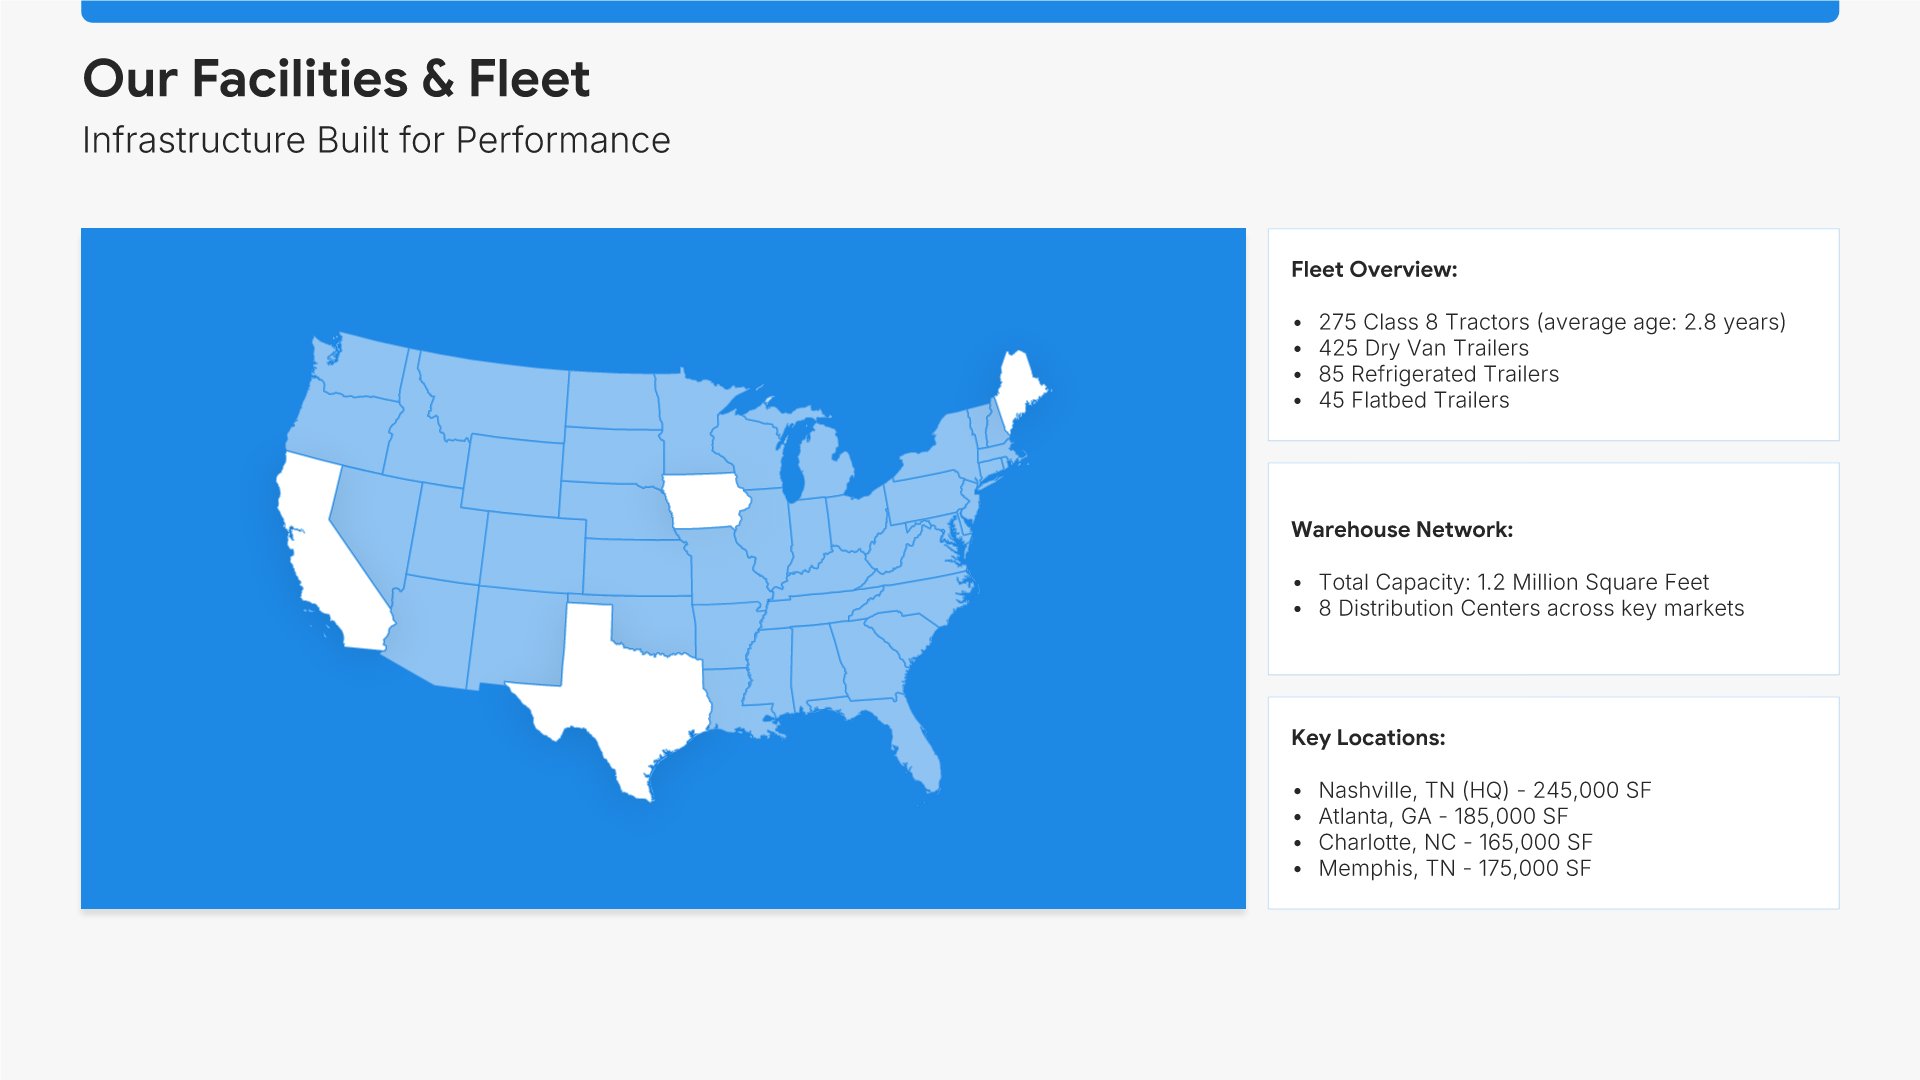Select the "Charlotte, NC - 165,000 SF" line
This screenshot has width=1920, height=1080.
pos(1455,842)
